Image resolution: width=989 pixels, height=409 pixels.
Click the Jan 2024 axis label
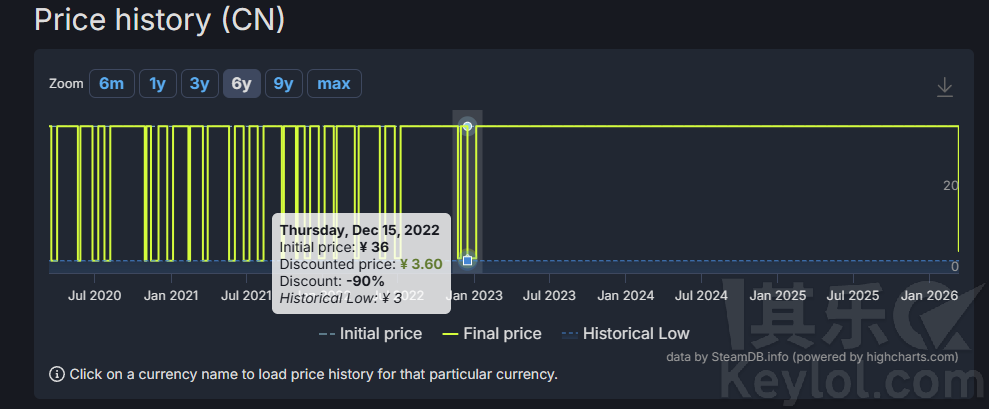coord(625,296)
